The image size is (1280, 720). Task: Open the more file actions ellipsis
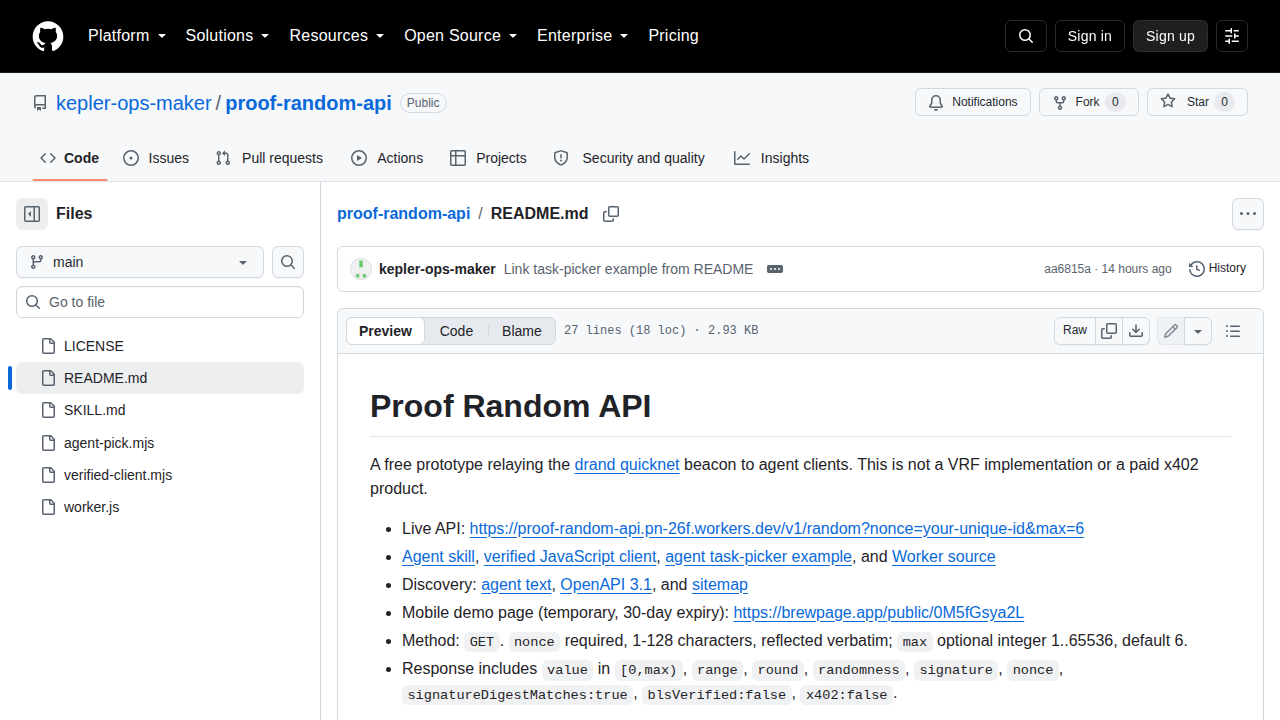1248,214
